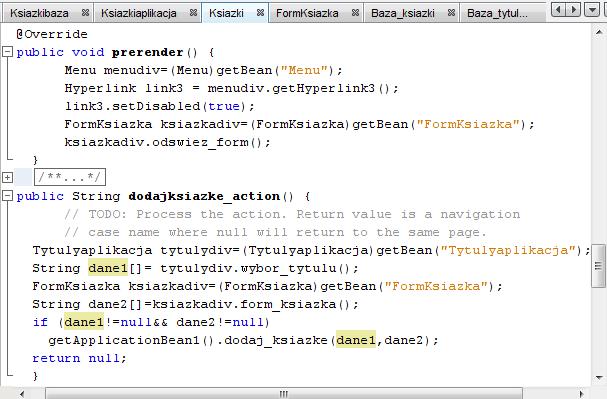The image size is (607, 399).
Task: Close the Baza_ksiazki tab
Action: click(x=451, y=13)
